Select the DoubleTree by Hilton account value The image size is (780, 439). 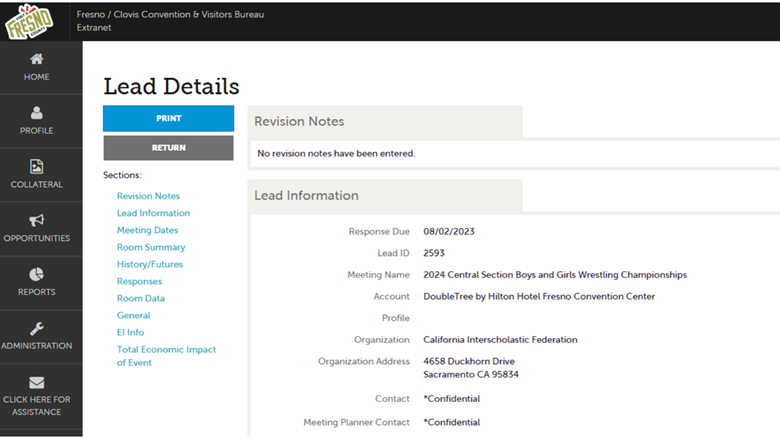coord(539,296)
